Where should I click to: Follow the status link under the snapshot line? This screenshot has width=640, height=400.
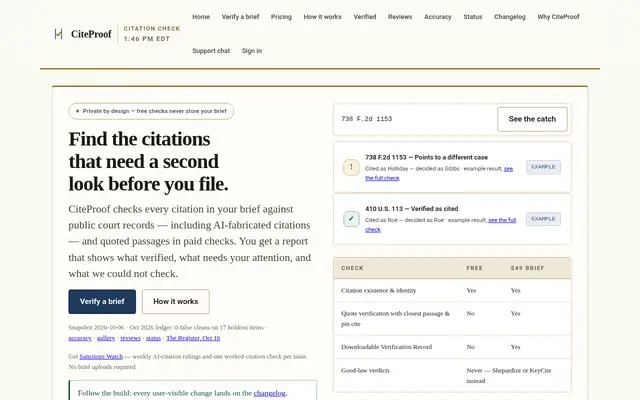coord(153,338)
